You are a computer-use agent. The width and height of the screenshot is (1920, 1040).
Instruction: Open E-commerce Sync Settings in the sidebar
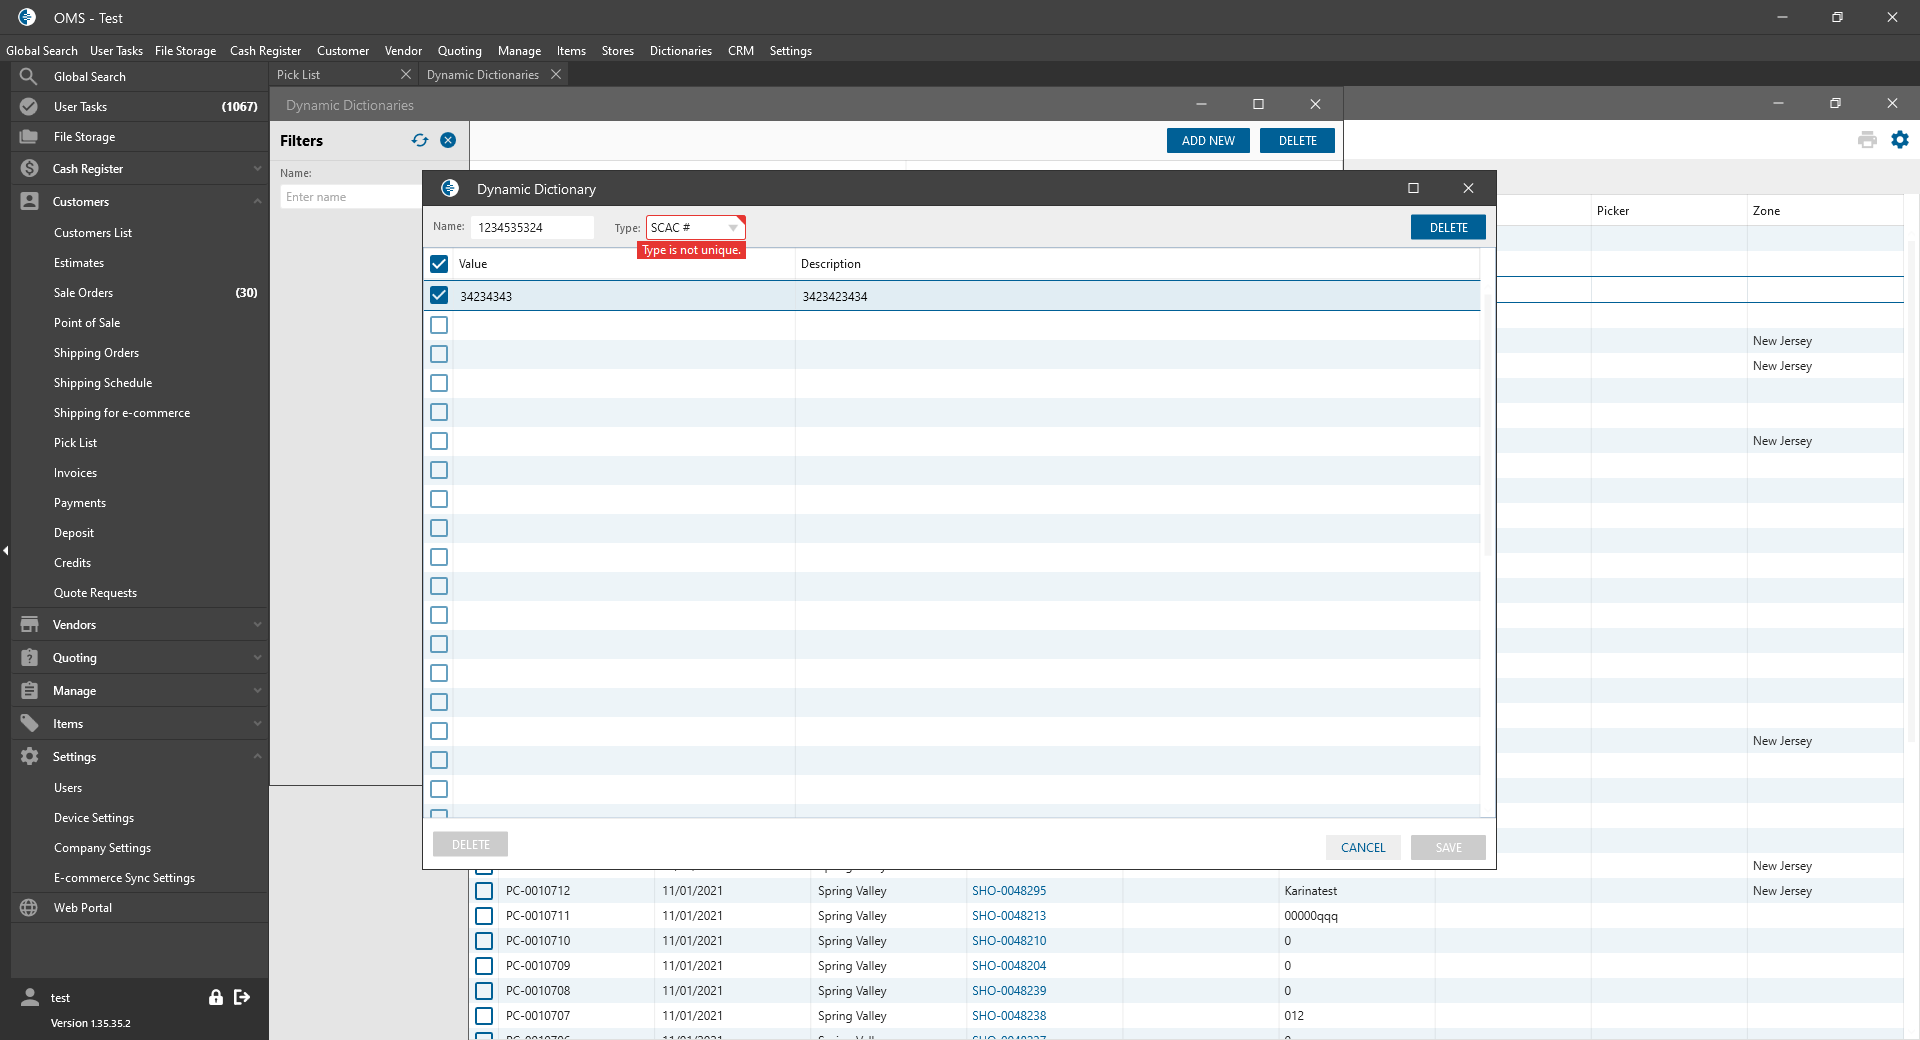point(124,877)
